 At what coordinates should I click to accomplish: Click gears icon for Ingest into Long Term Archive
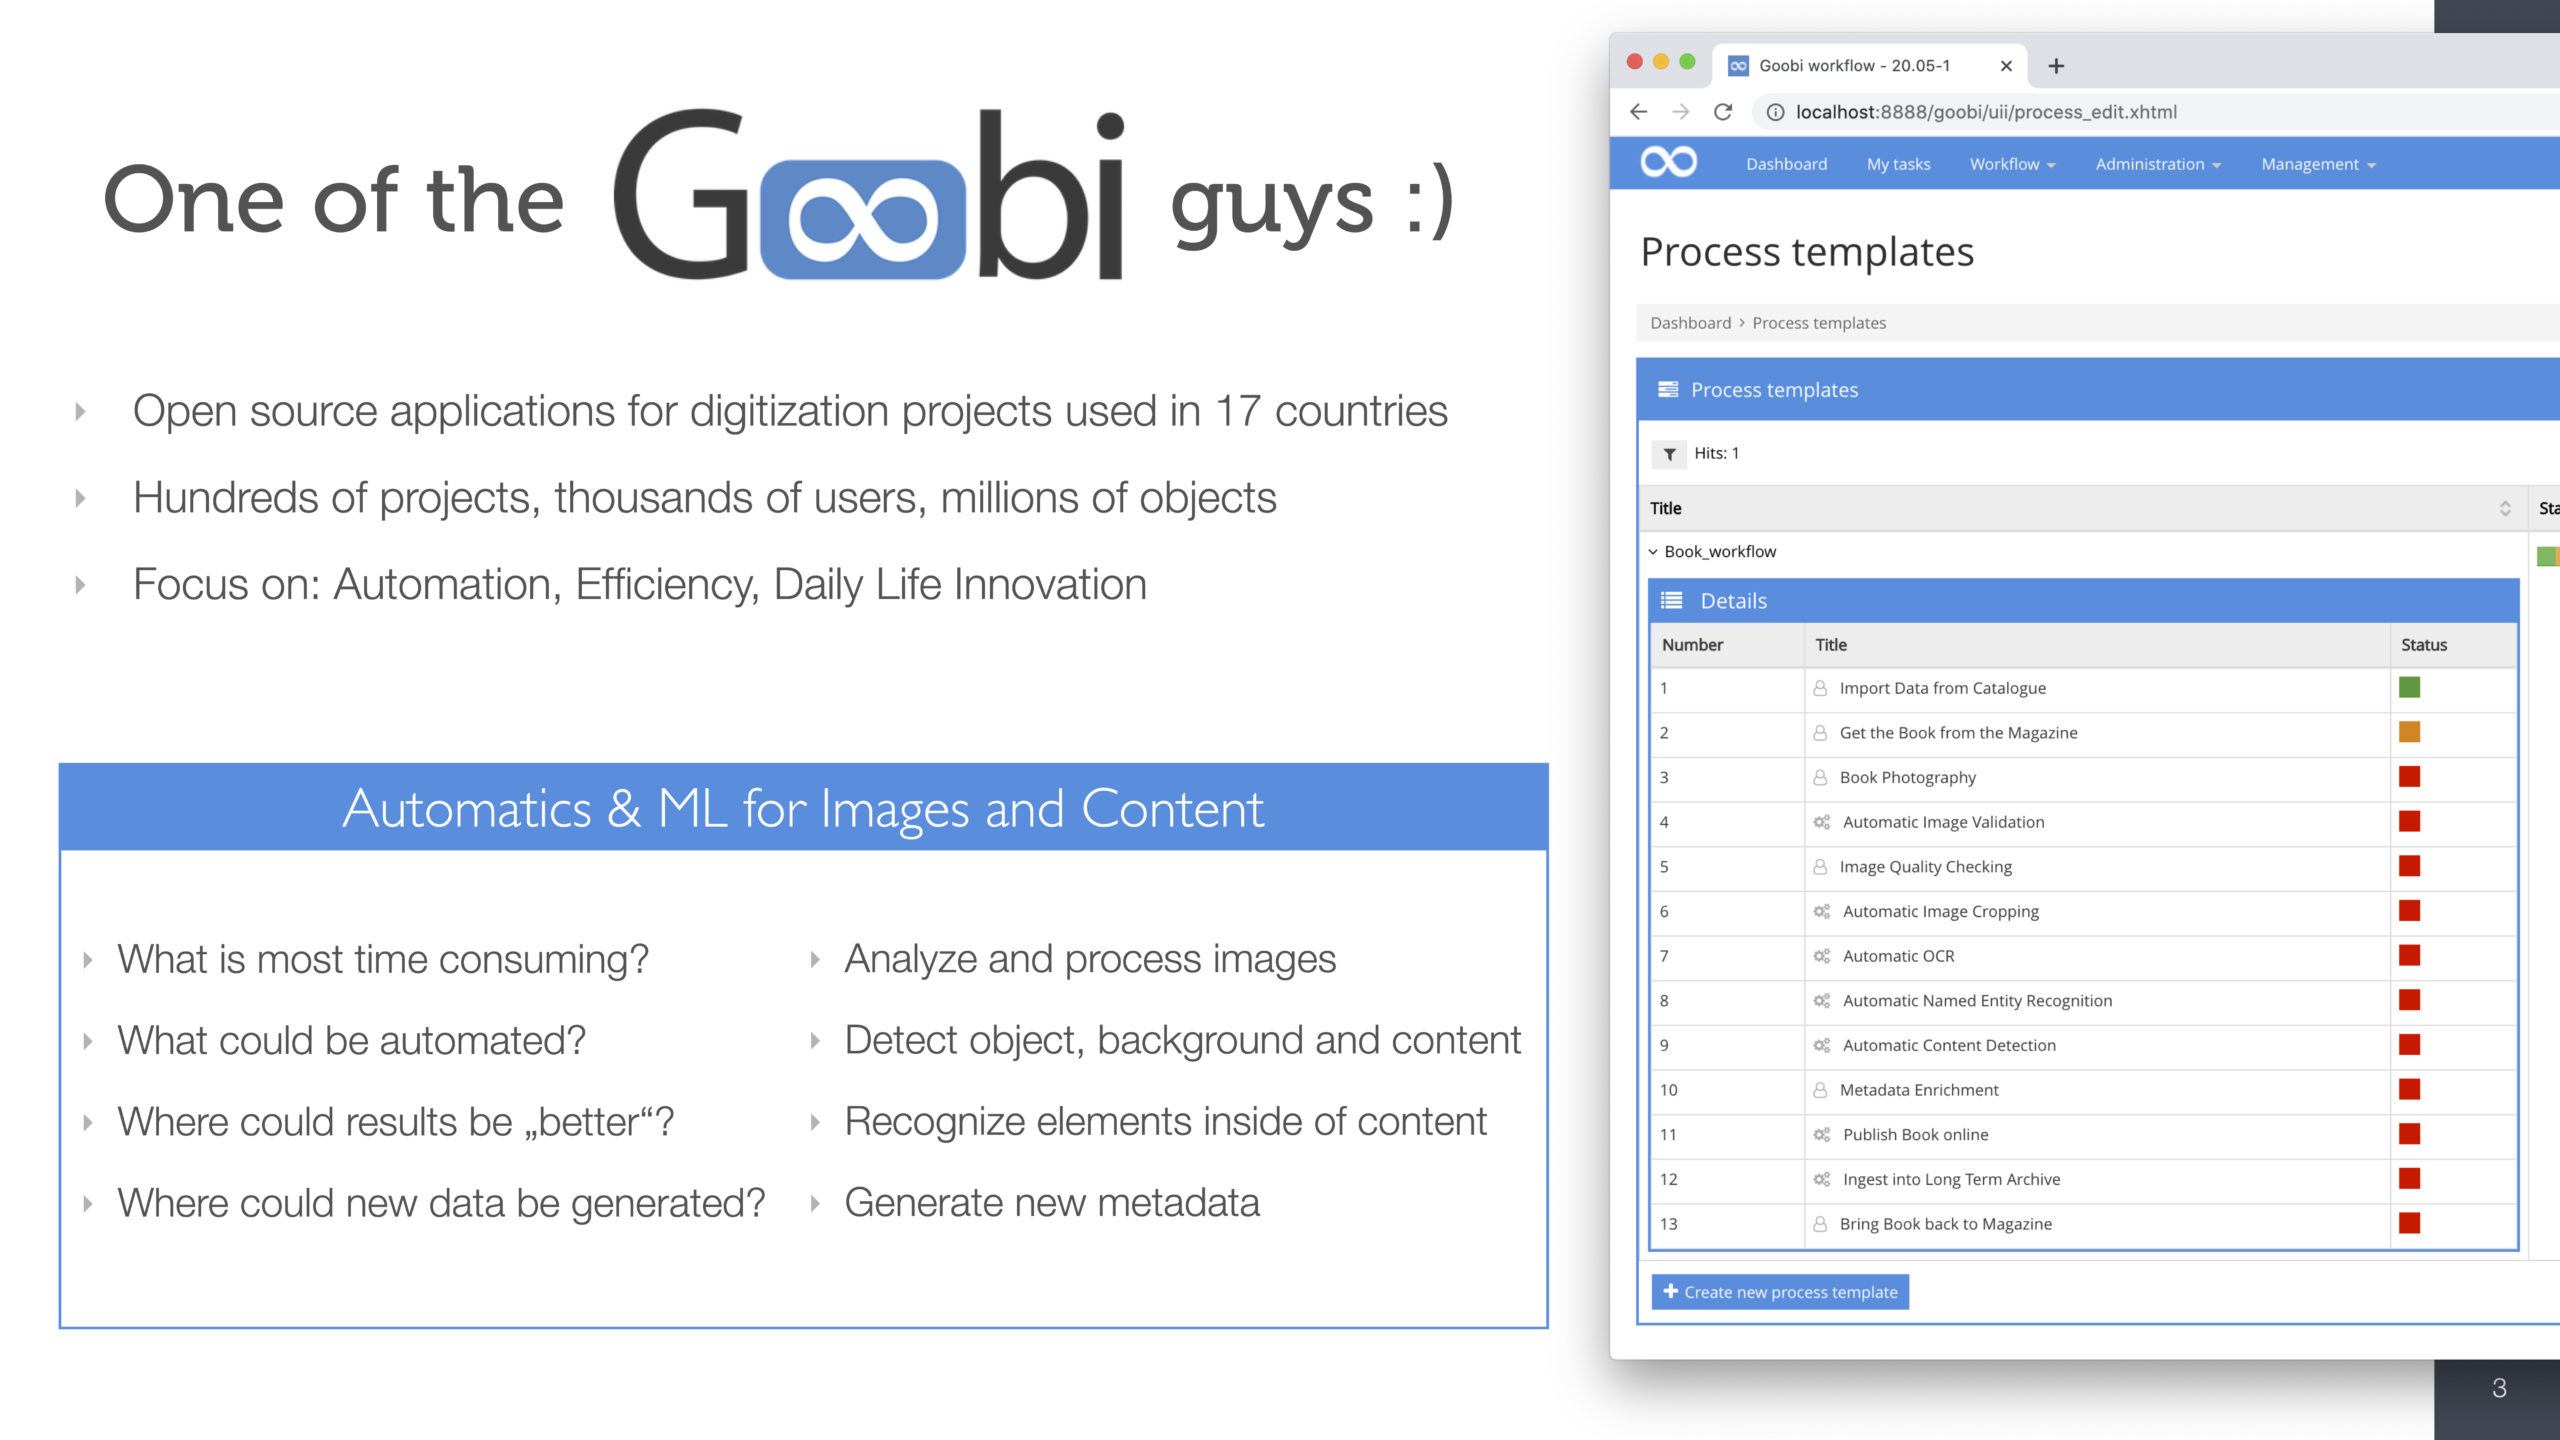pyautogui.click(x=1822, y=1179)
